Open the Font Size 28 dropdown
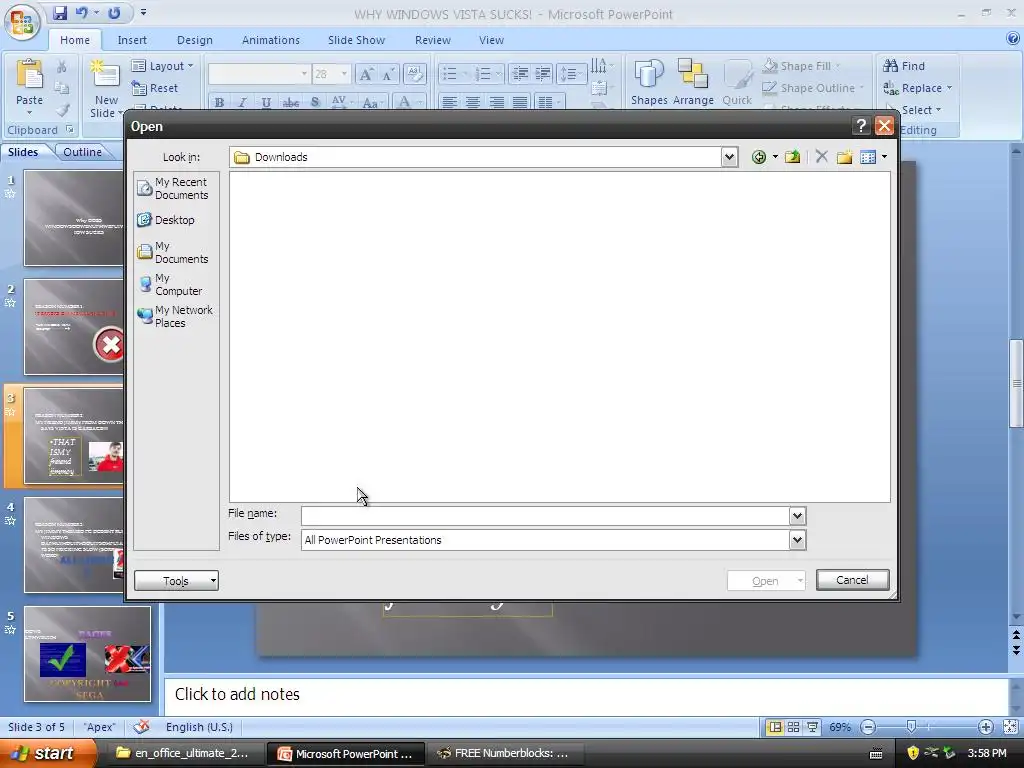 (x=344, y=74)
